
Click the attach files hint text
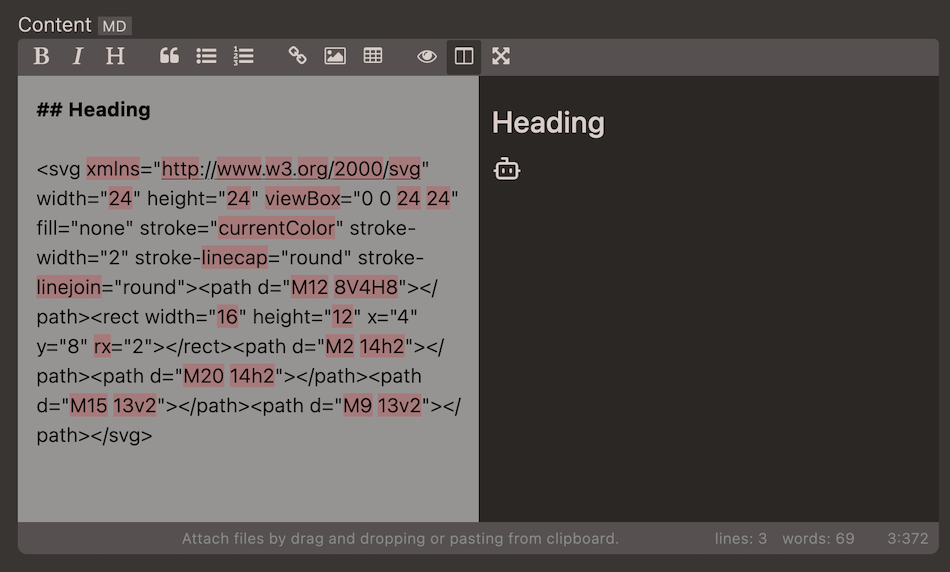[400, 539]
